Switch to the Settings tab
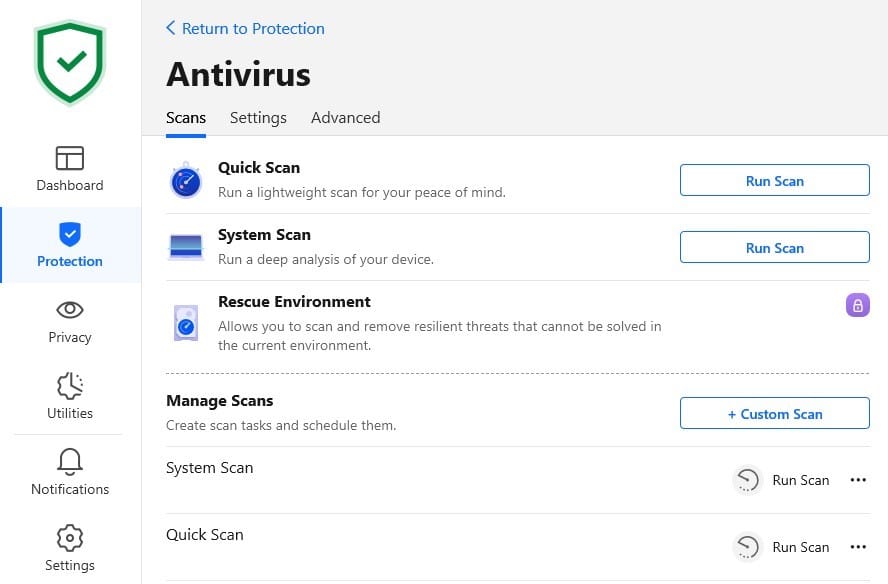 click(x=258, y=117)
